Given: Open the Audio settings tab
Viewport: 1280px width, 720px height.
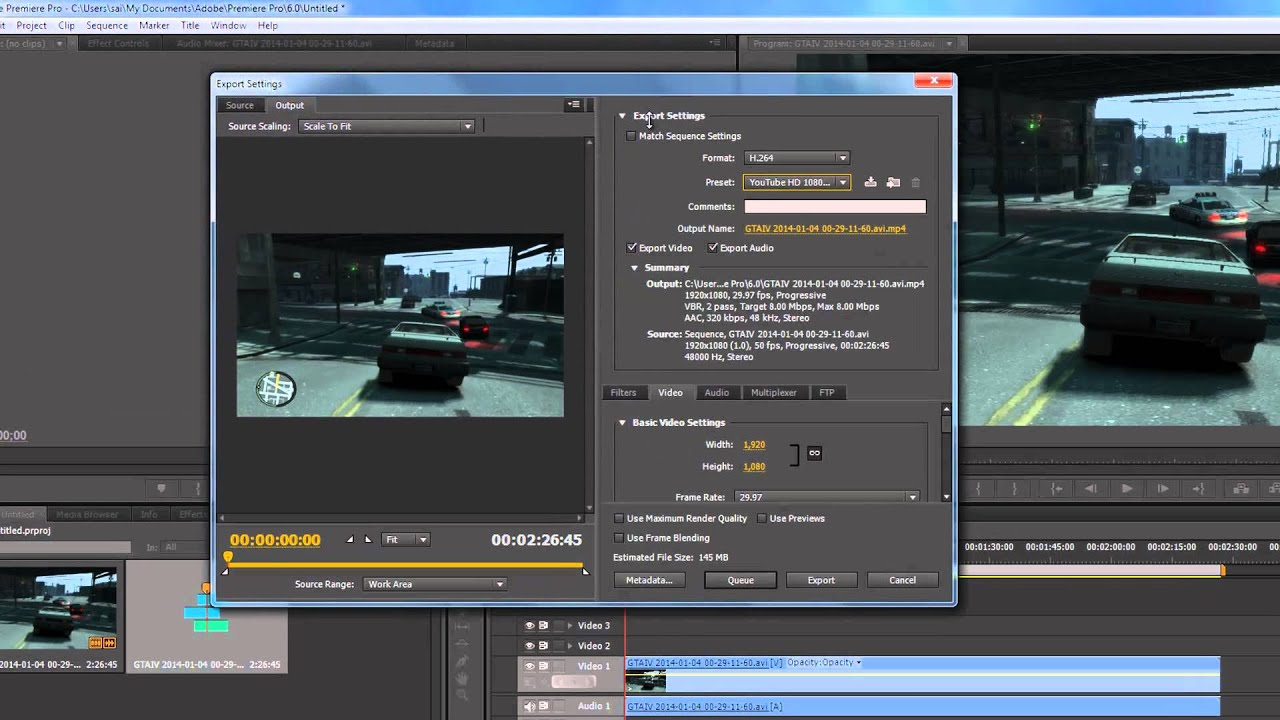Looking at the screenshot, I should point(716,392).
